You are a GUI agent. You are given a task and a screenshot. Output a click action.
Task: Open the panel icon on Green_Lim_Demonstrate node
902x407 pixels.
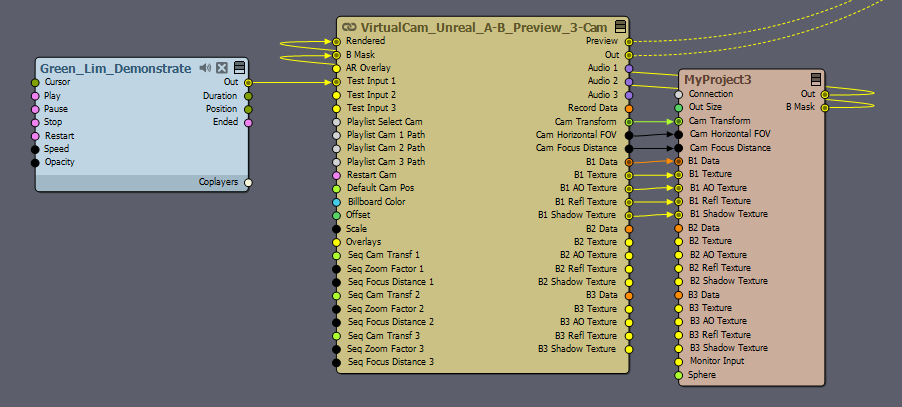(239, 68)
